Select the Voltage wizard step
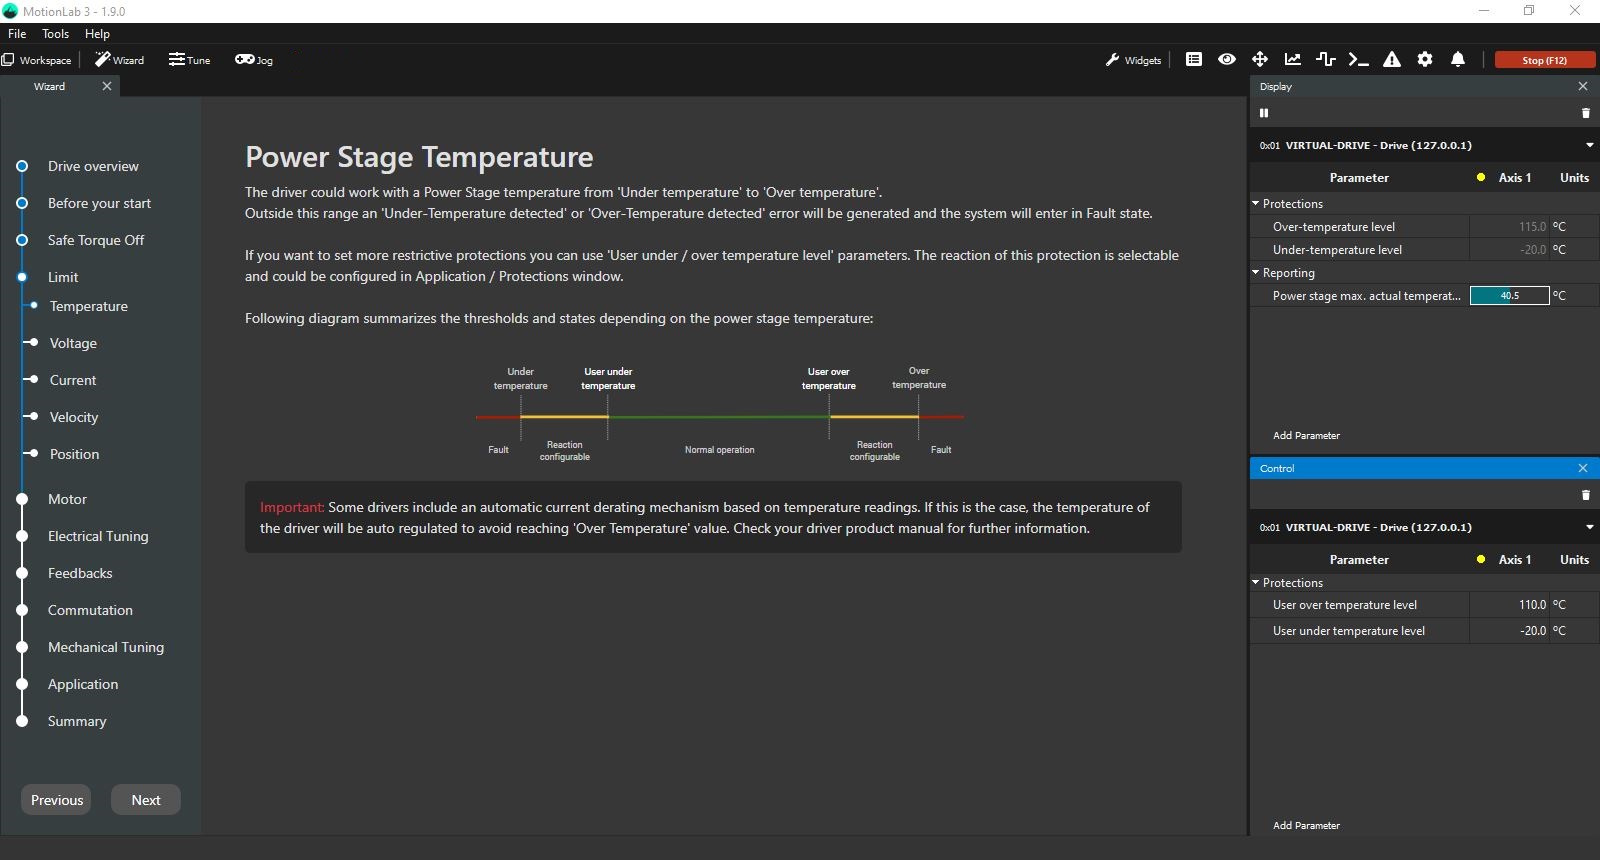Screen dimensions: 1600x860 pos(73,343)
